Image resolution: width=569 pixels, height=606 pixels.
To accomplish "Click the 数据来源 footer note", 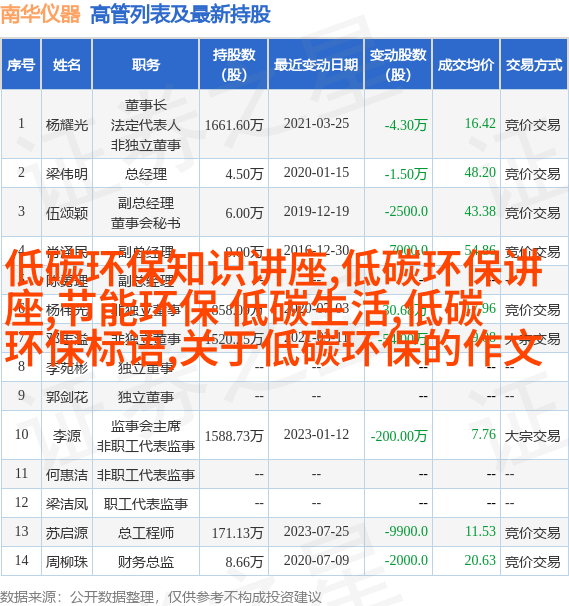I will click(x=160, y=597).
